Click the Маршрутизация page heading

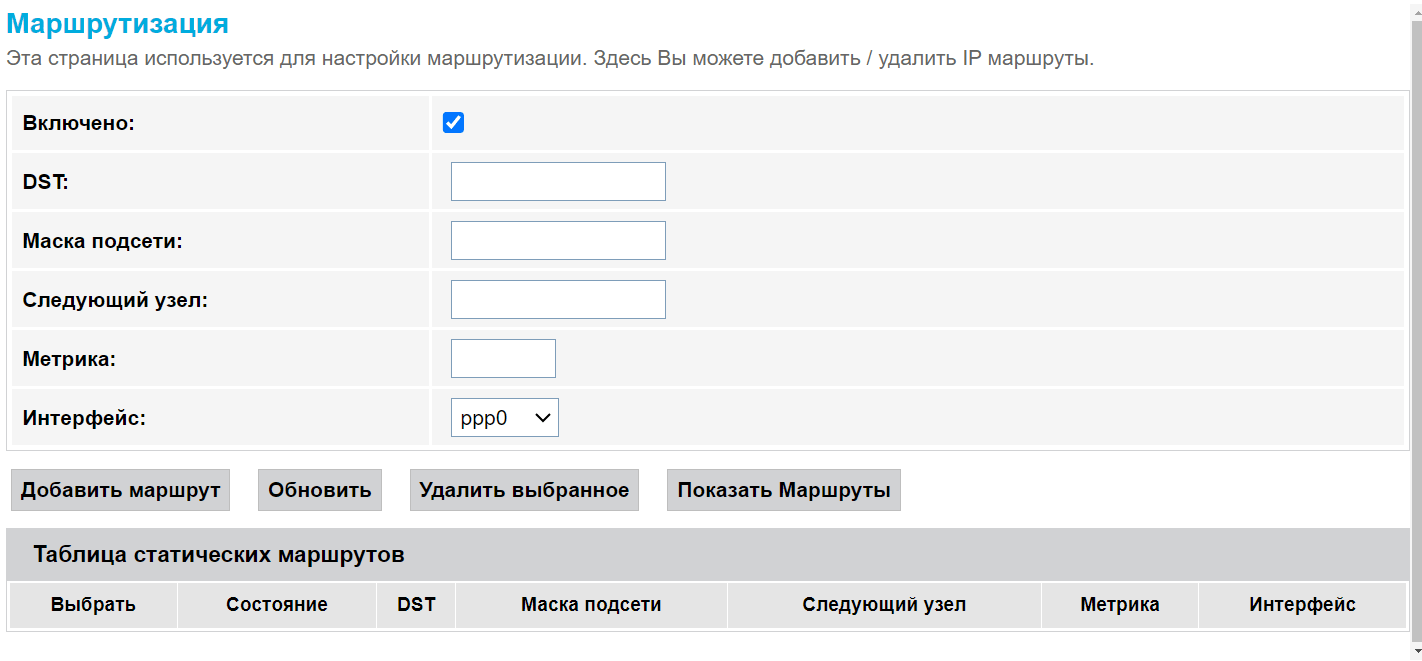point(118,24)
